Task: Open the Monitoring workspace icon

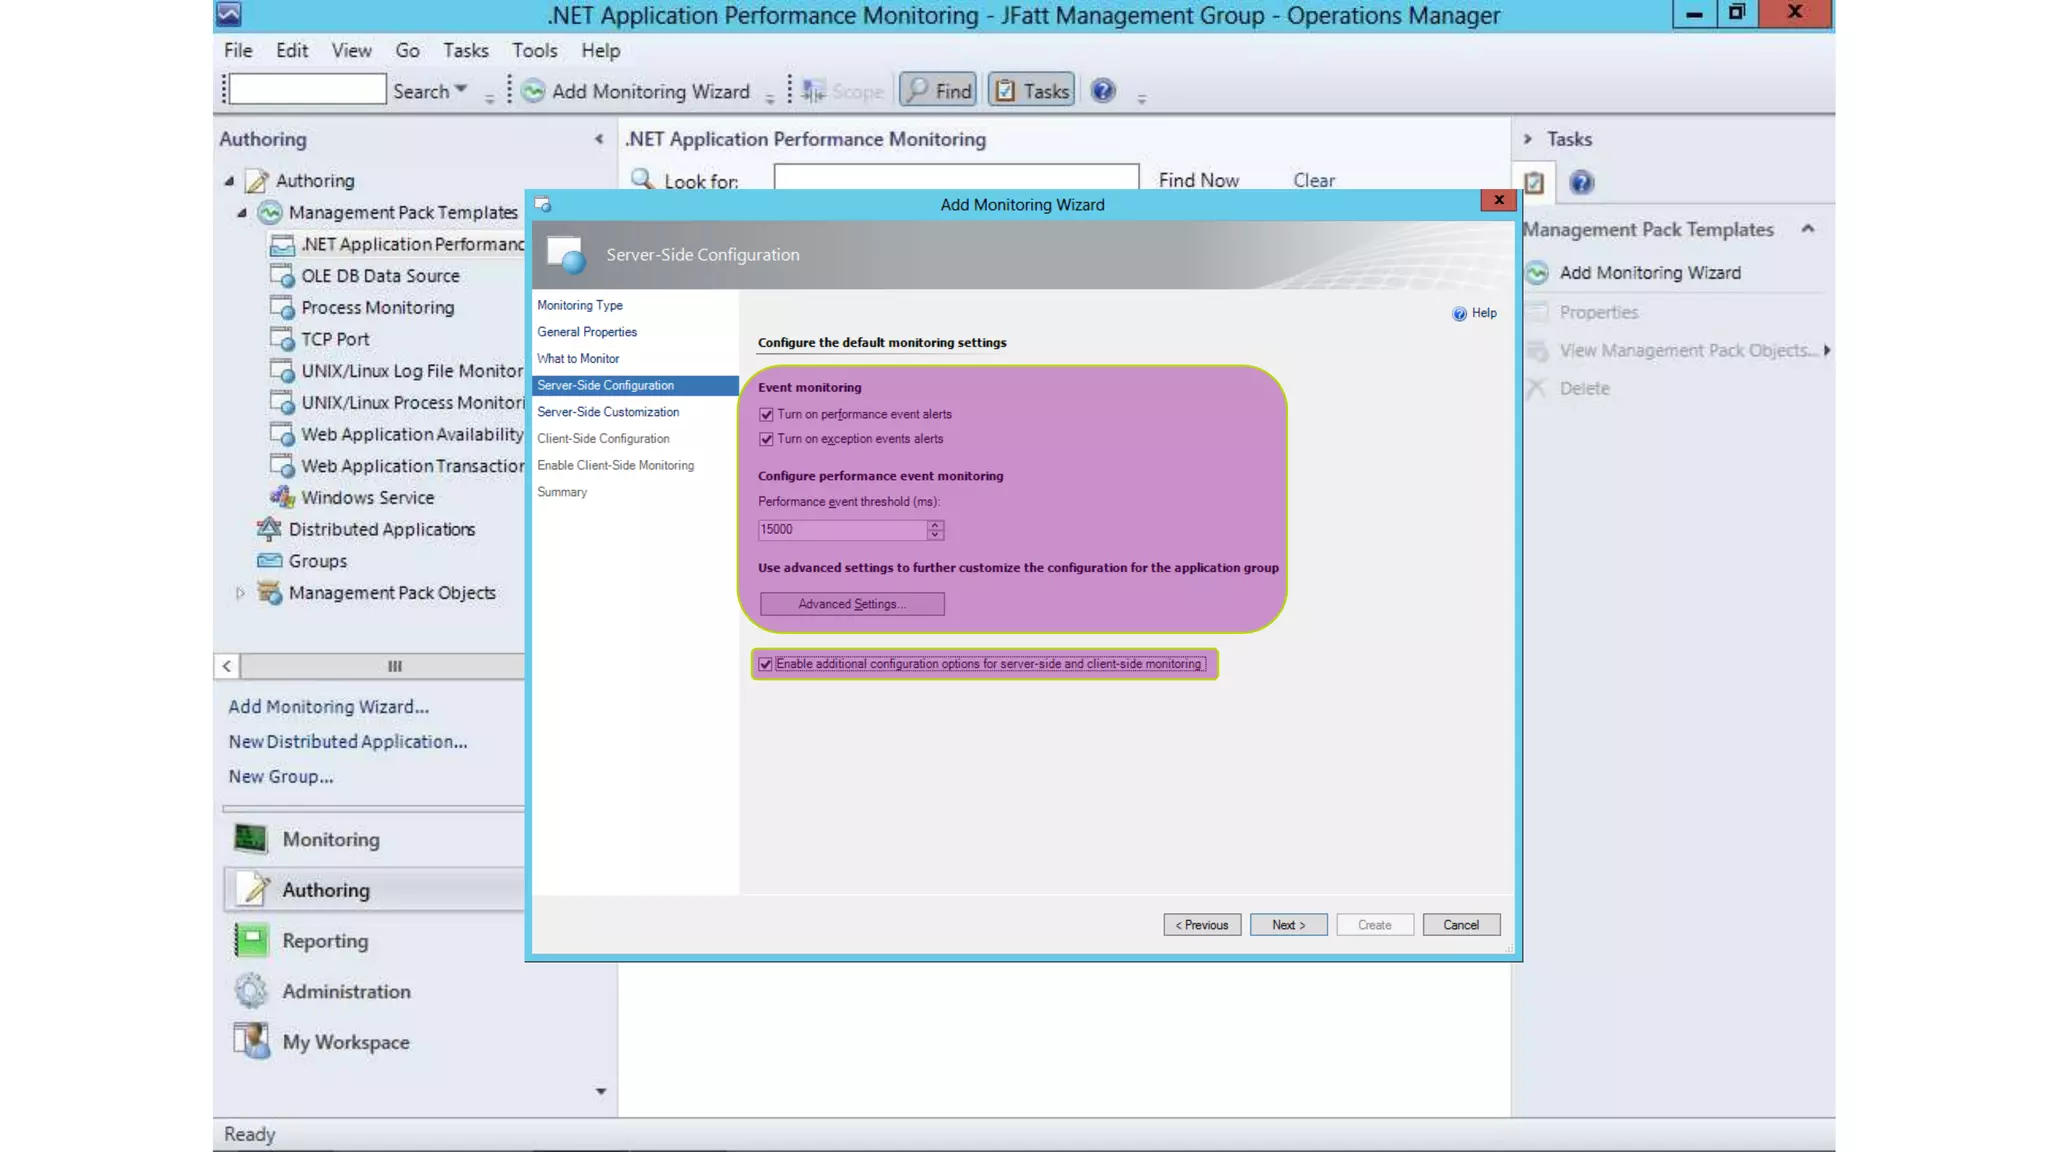Action: [250, 839]
